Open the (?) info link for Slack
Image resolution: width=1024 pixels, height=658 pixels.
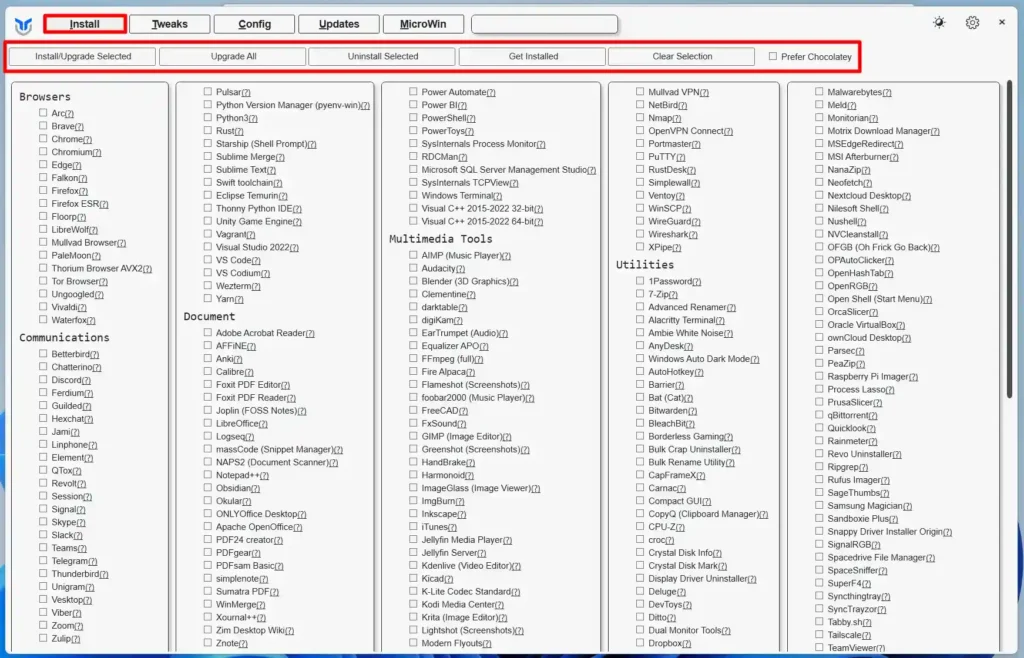pos(78,535)
